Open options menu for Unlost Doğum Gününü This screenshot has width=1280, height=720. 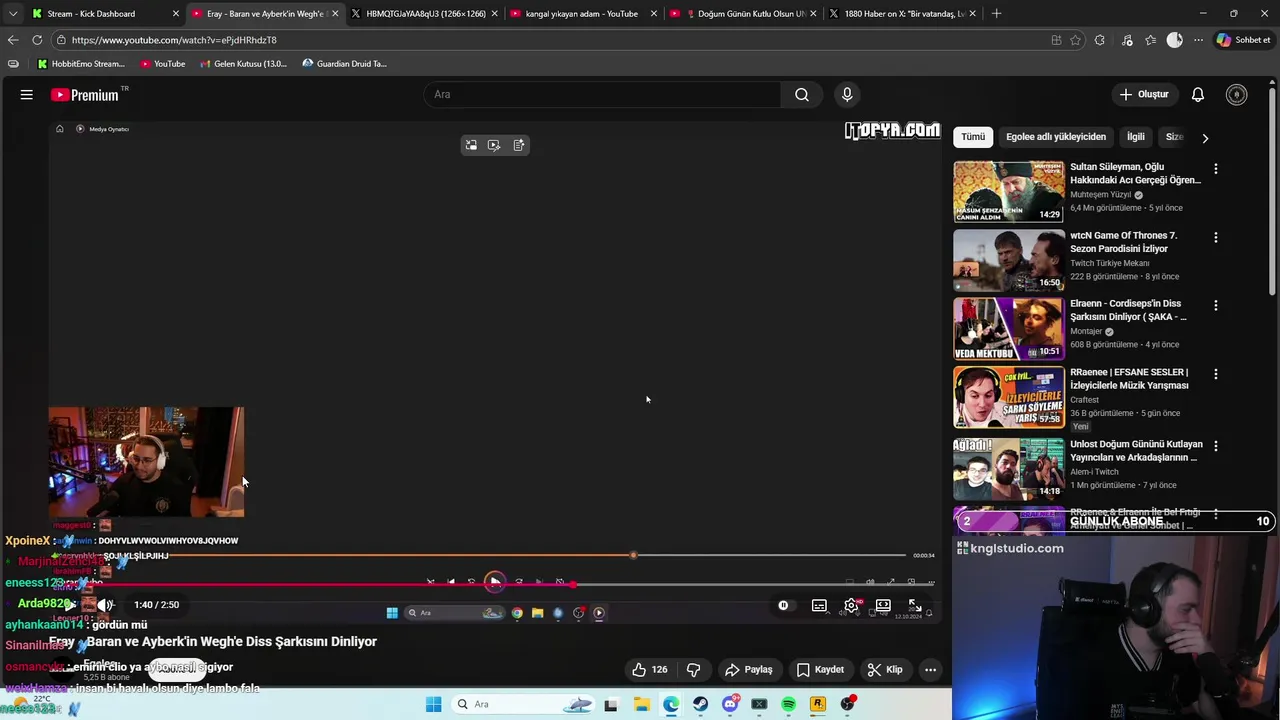(x=1216, y=446)
